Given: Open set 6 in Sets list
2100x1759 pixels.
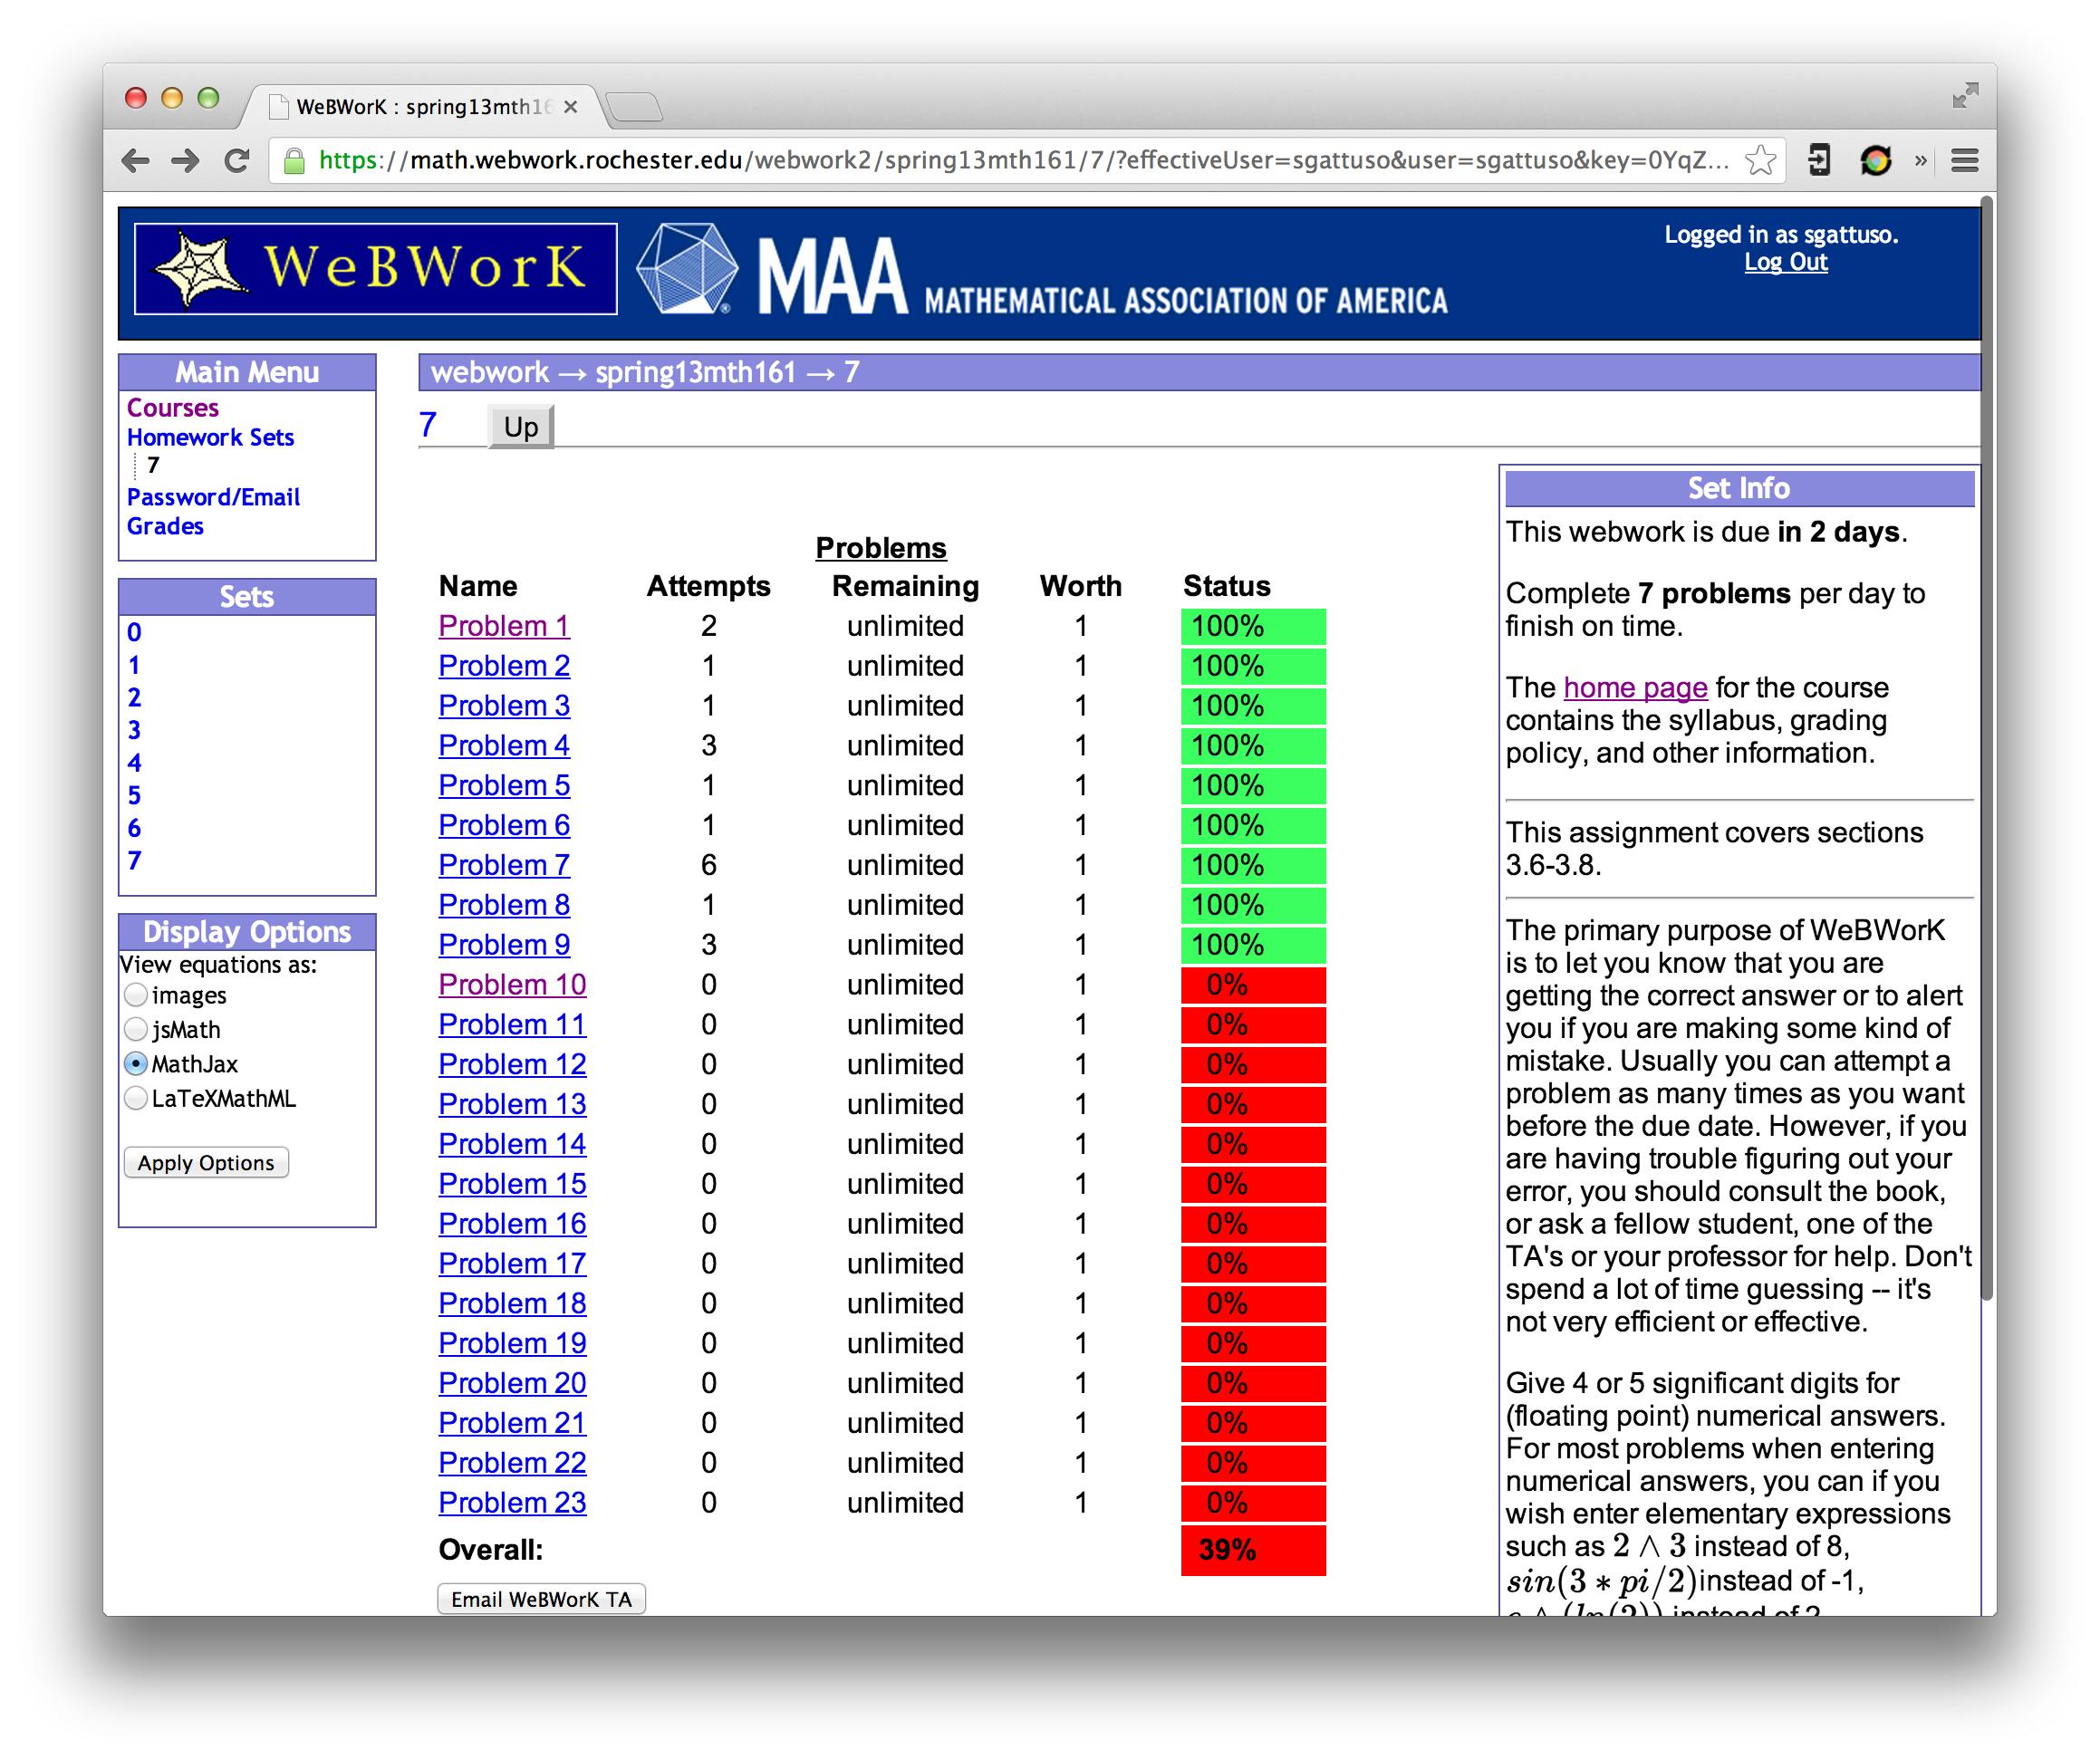Looking at the screenshot, I should pos(134,828).
